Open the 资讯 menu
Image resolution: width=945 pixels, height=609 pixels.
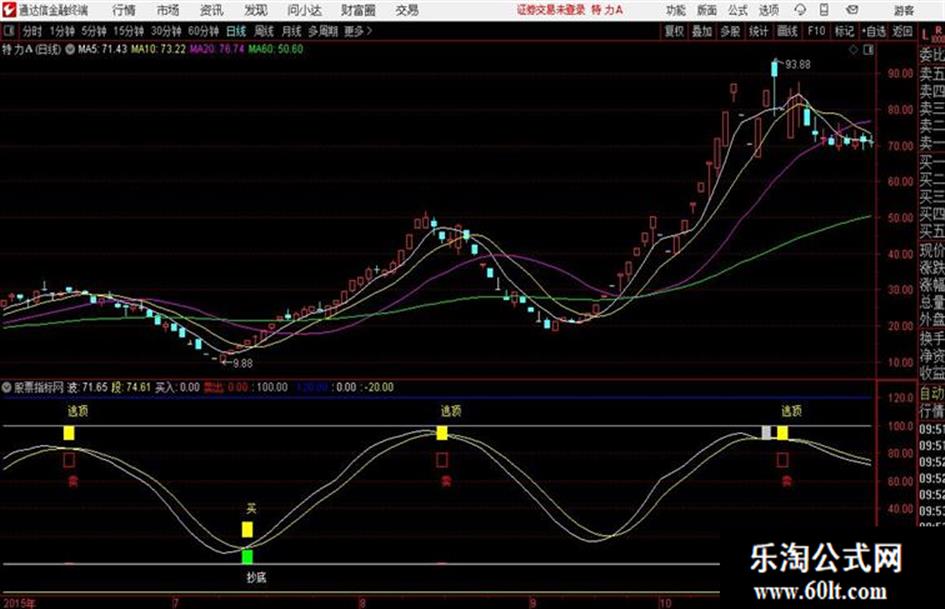coord(212,10)
